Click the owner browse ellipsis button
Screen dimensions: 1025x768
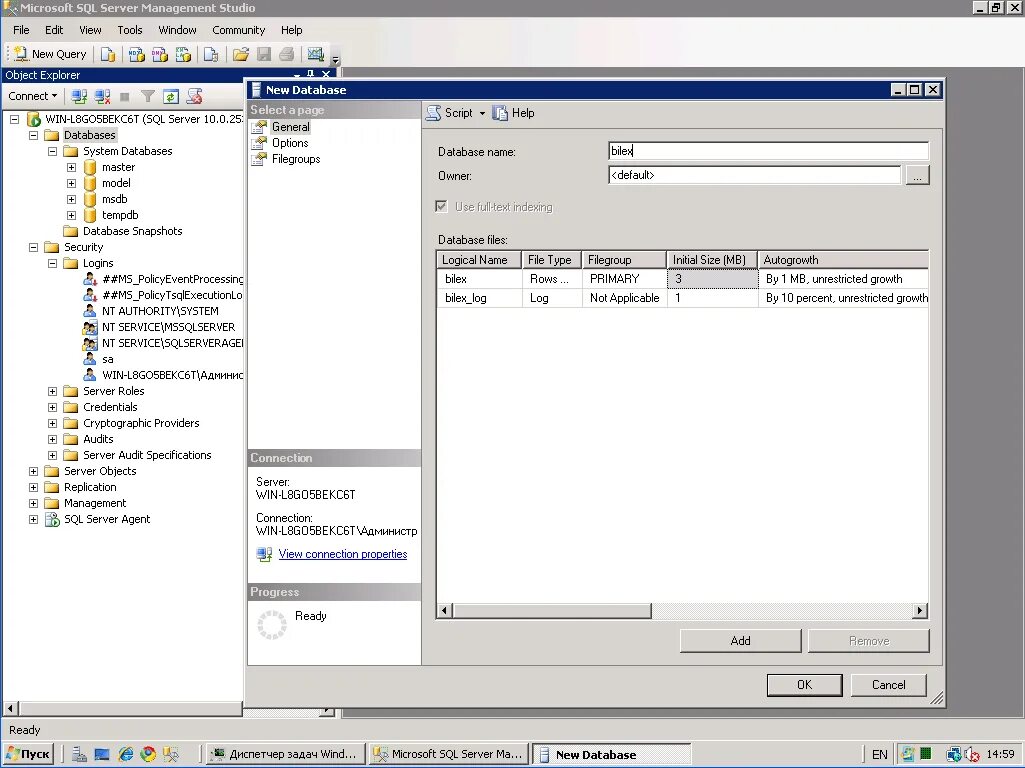(917, 175)
